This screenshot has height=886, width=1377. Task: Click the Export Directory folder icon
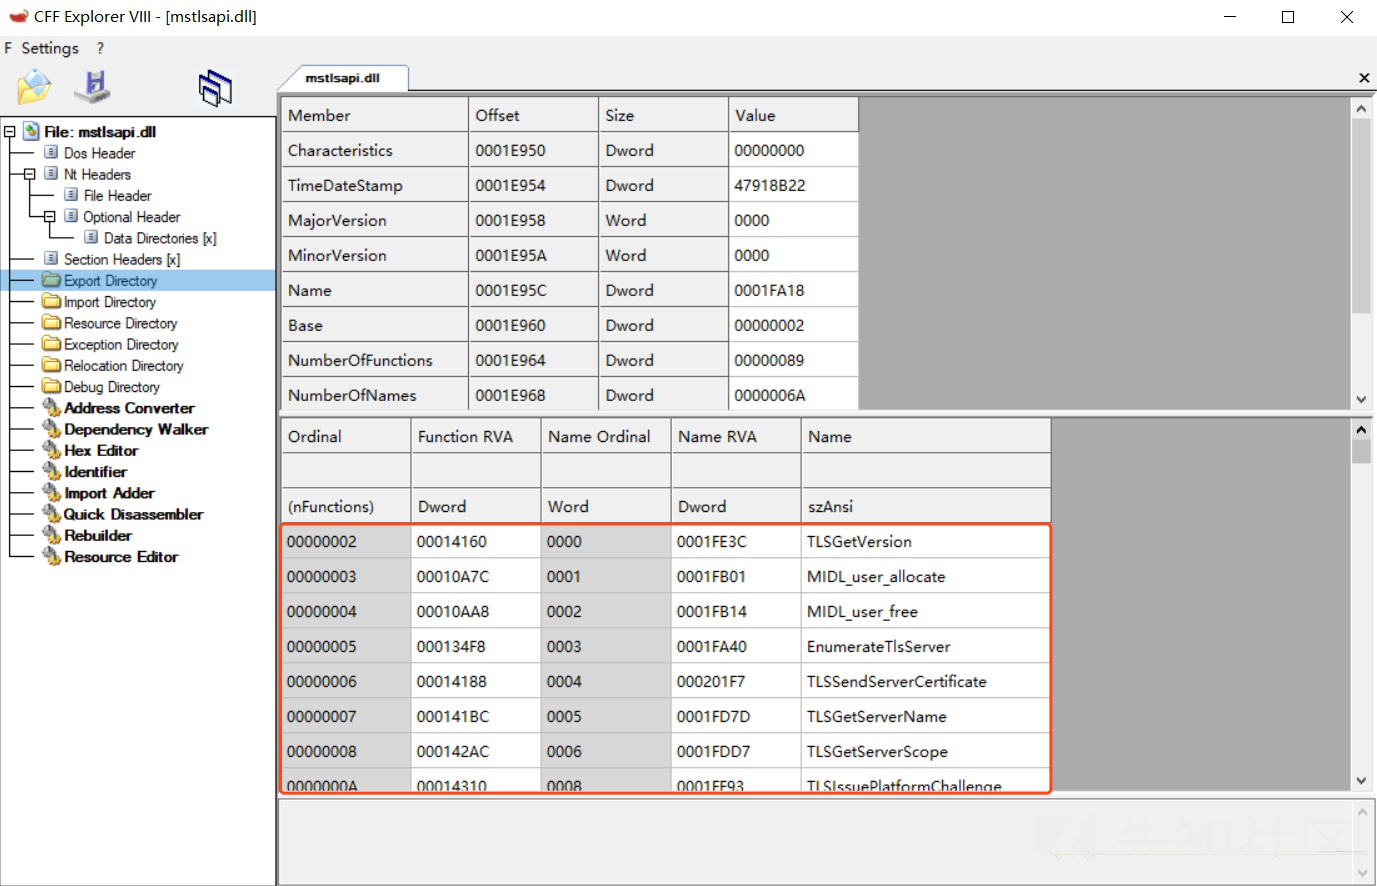(x=52, y=280)
